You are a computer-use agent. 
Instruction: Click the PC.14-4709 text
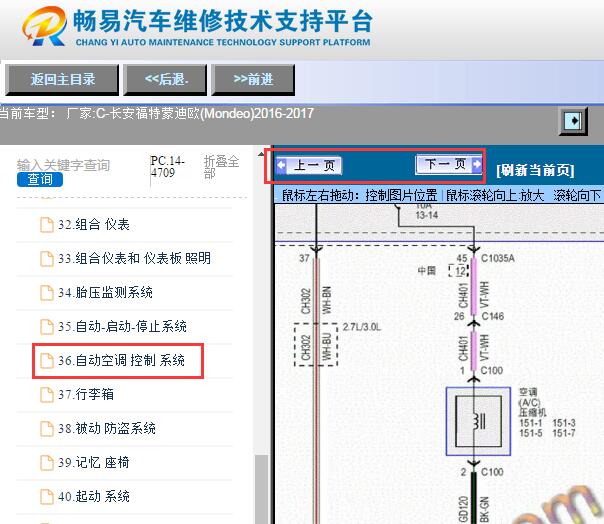click(x=168, y=166)
